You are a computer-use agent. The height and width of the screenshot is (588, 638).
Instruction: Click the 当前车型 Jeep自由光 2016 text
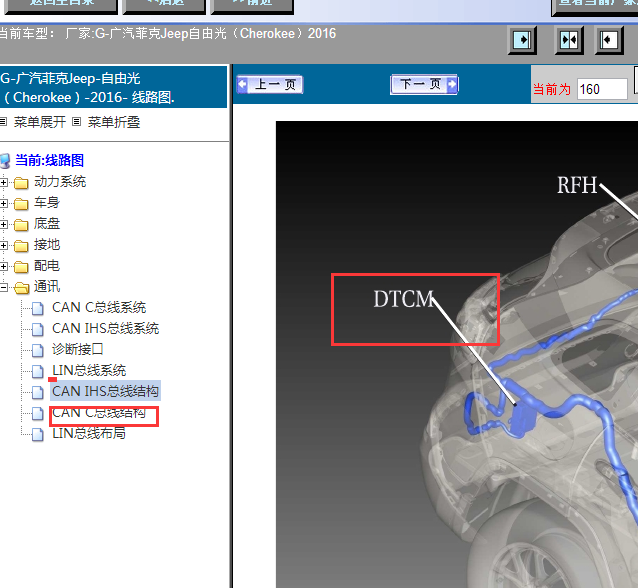[x=168, y=33]
